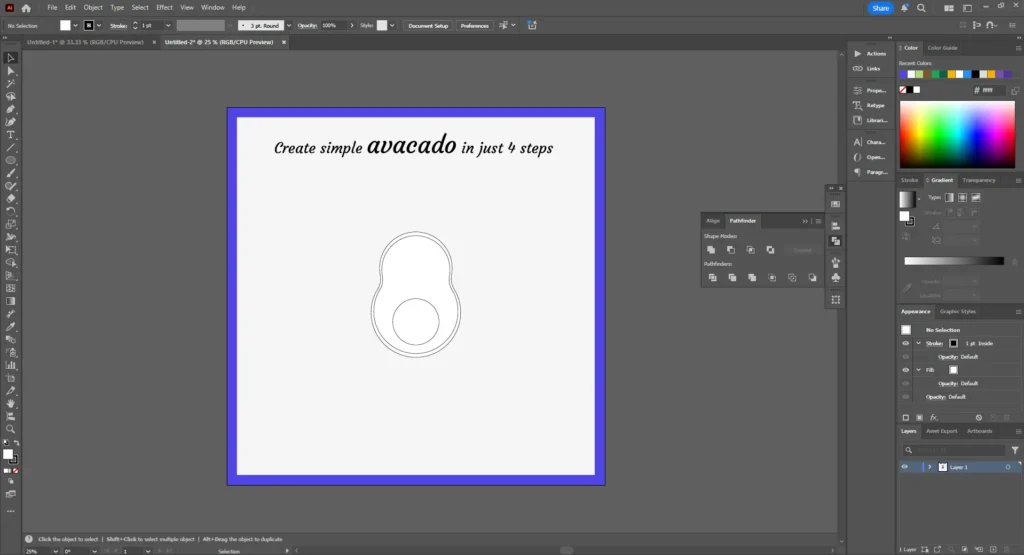Toggle Fill visibility eye in Appearance panel
This screenshot has height=555, width=1024.
[906, 370]
